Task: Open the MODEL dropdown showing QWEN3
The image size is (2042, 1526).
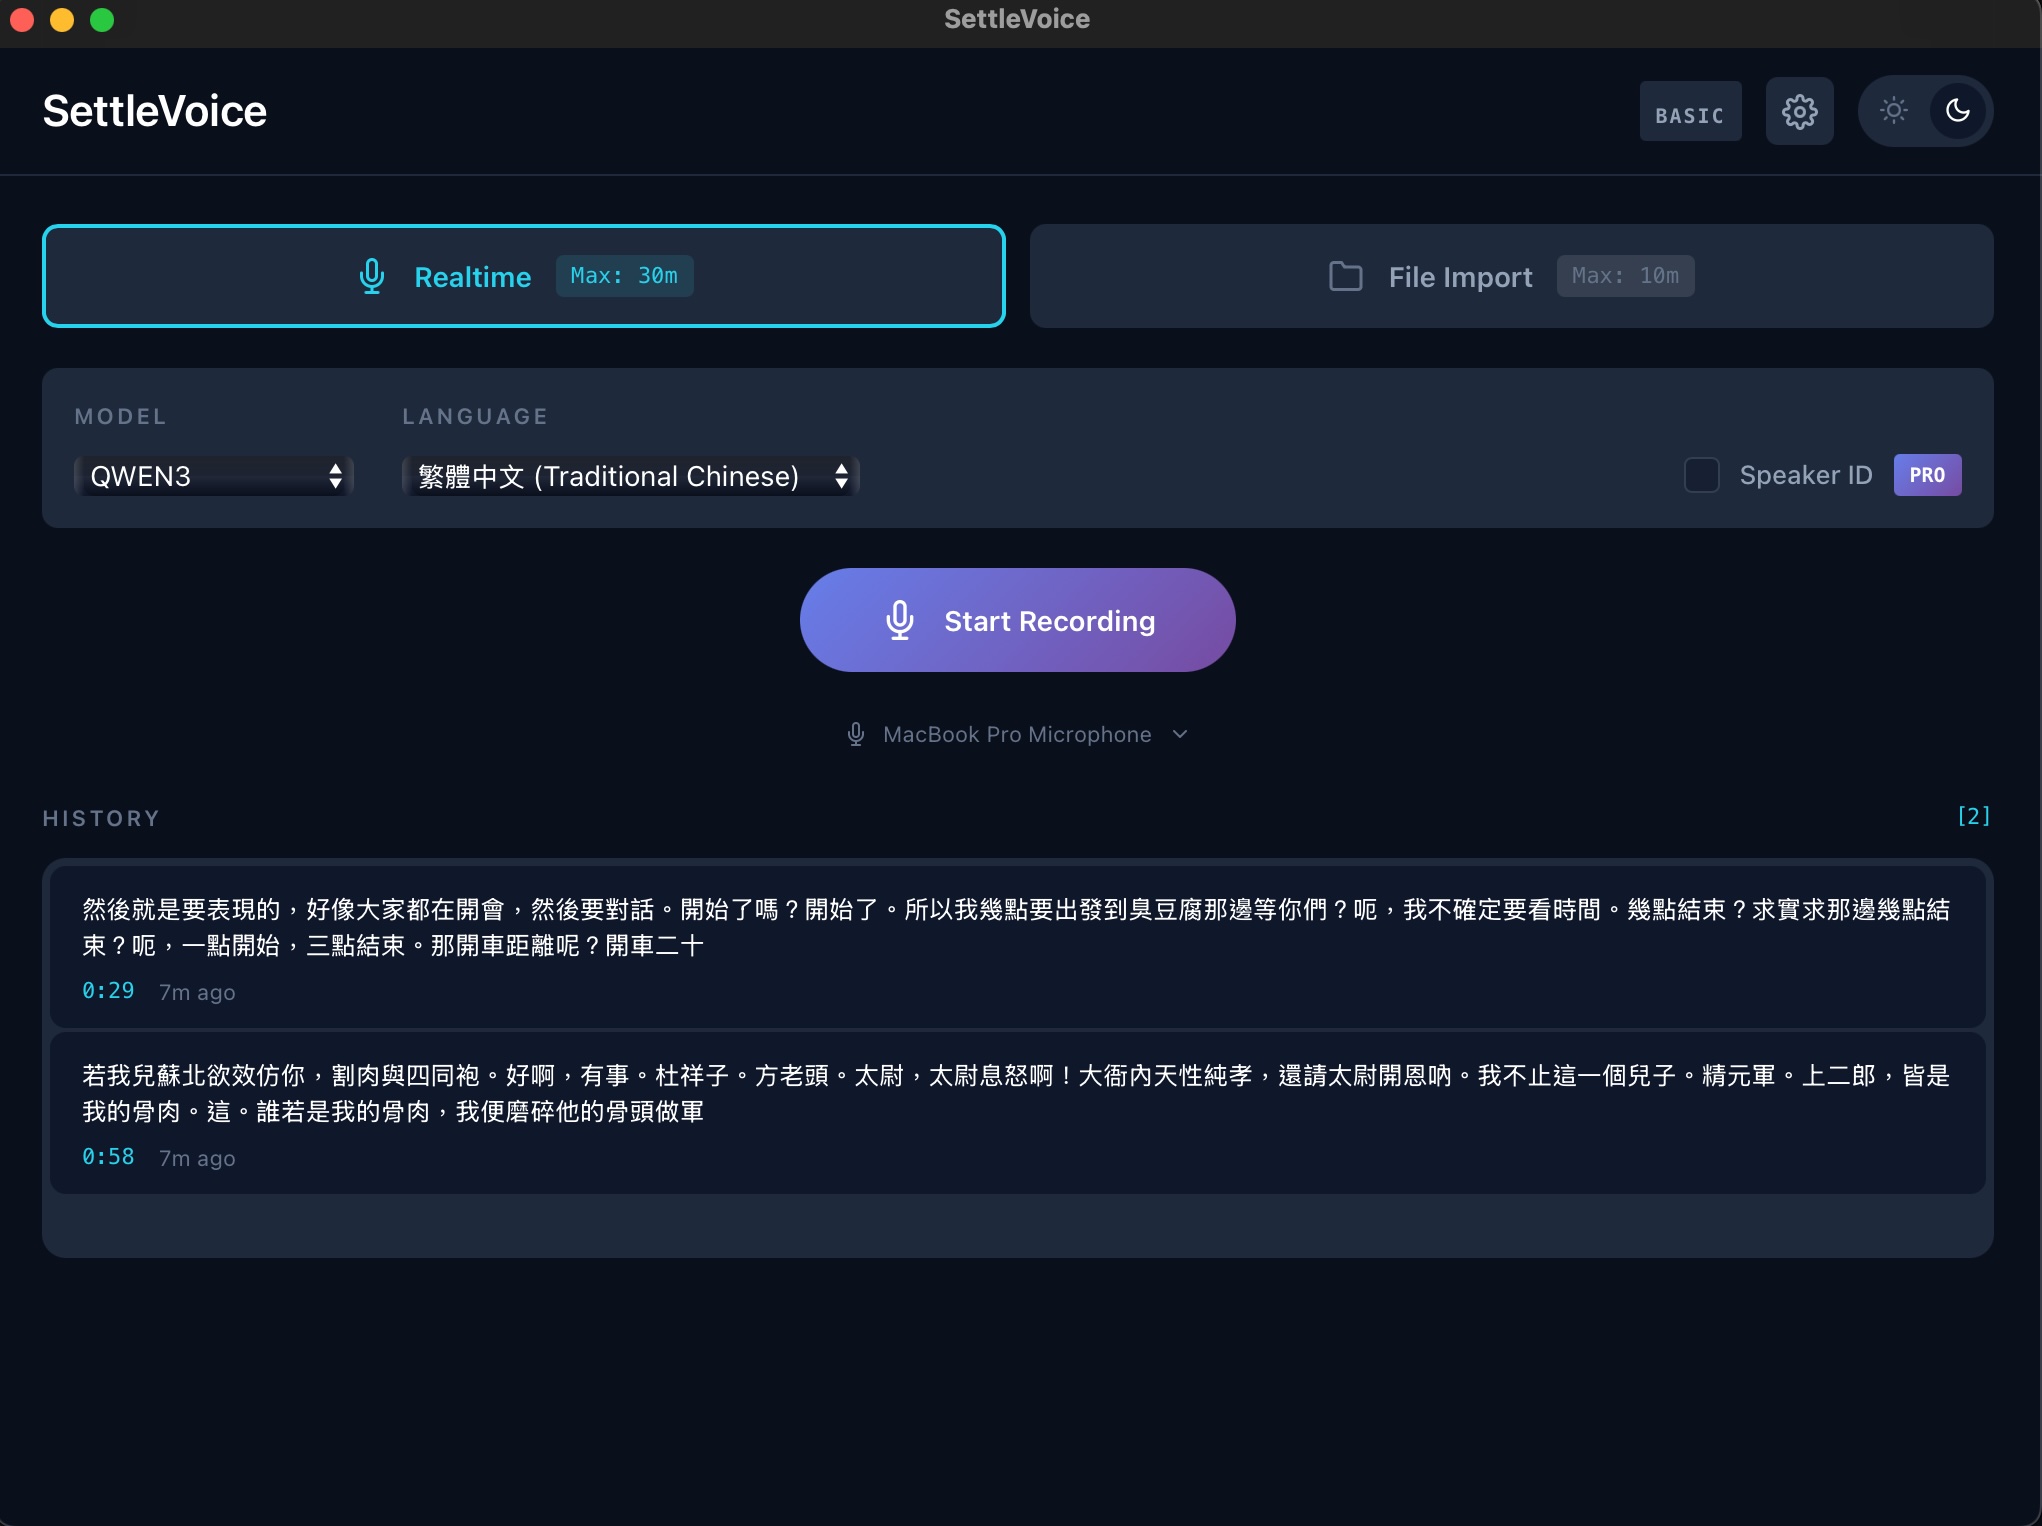Action: [x=213, y=476]
